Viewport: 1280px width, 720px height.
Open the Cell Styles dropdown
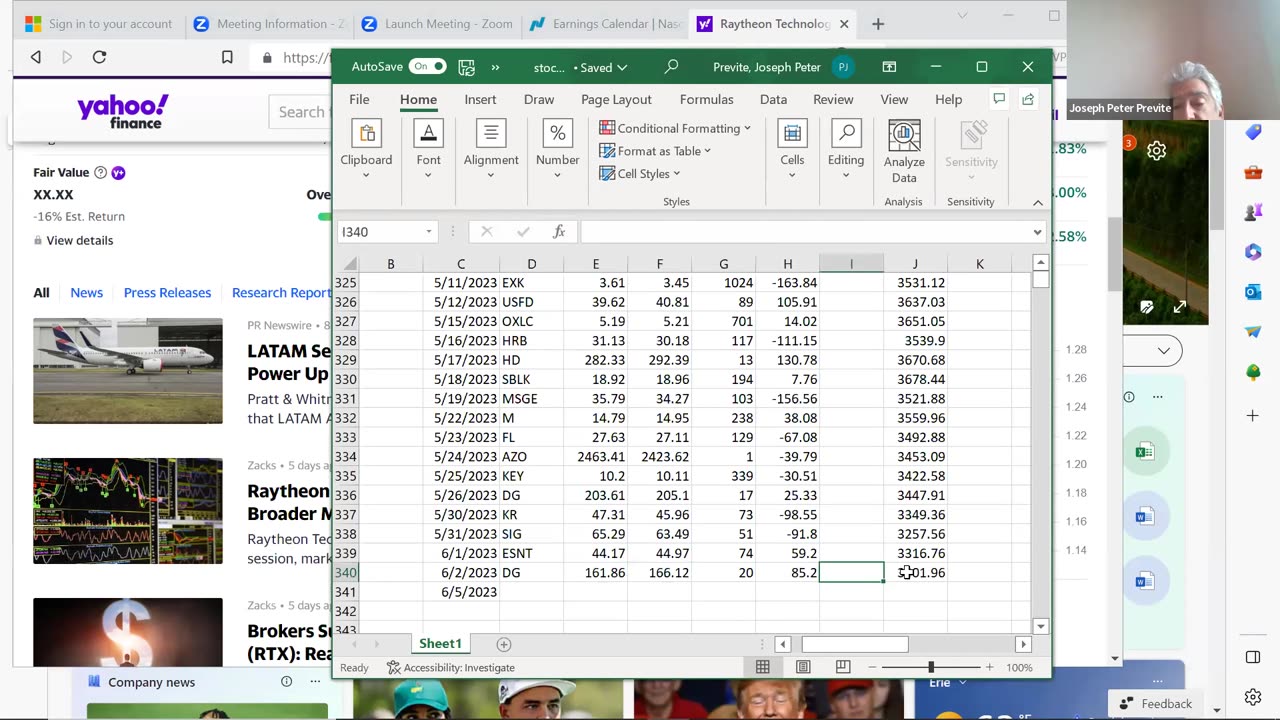point(640,173)
